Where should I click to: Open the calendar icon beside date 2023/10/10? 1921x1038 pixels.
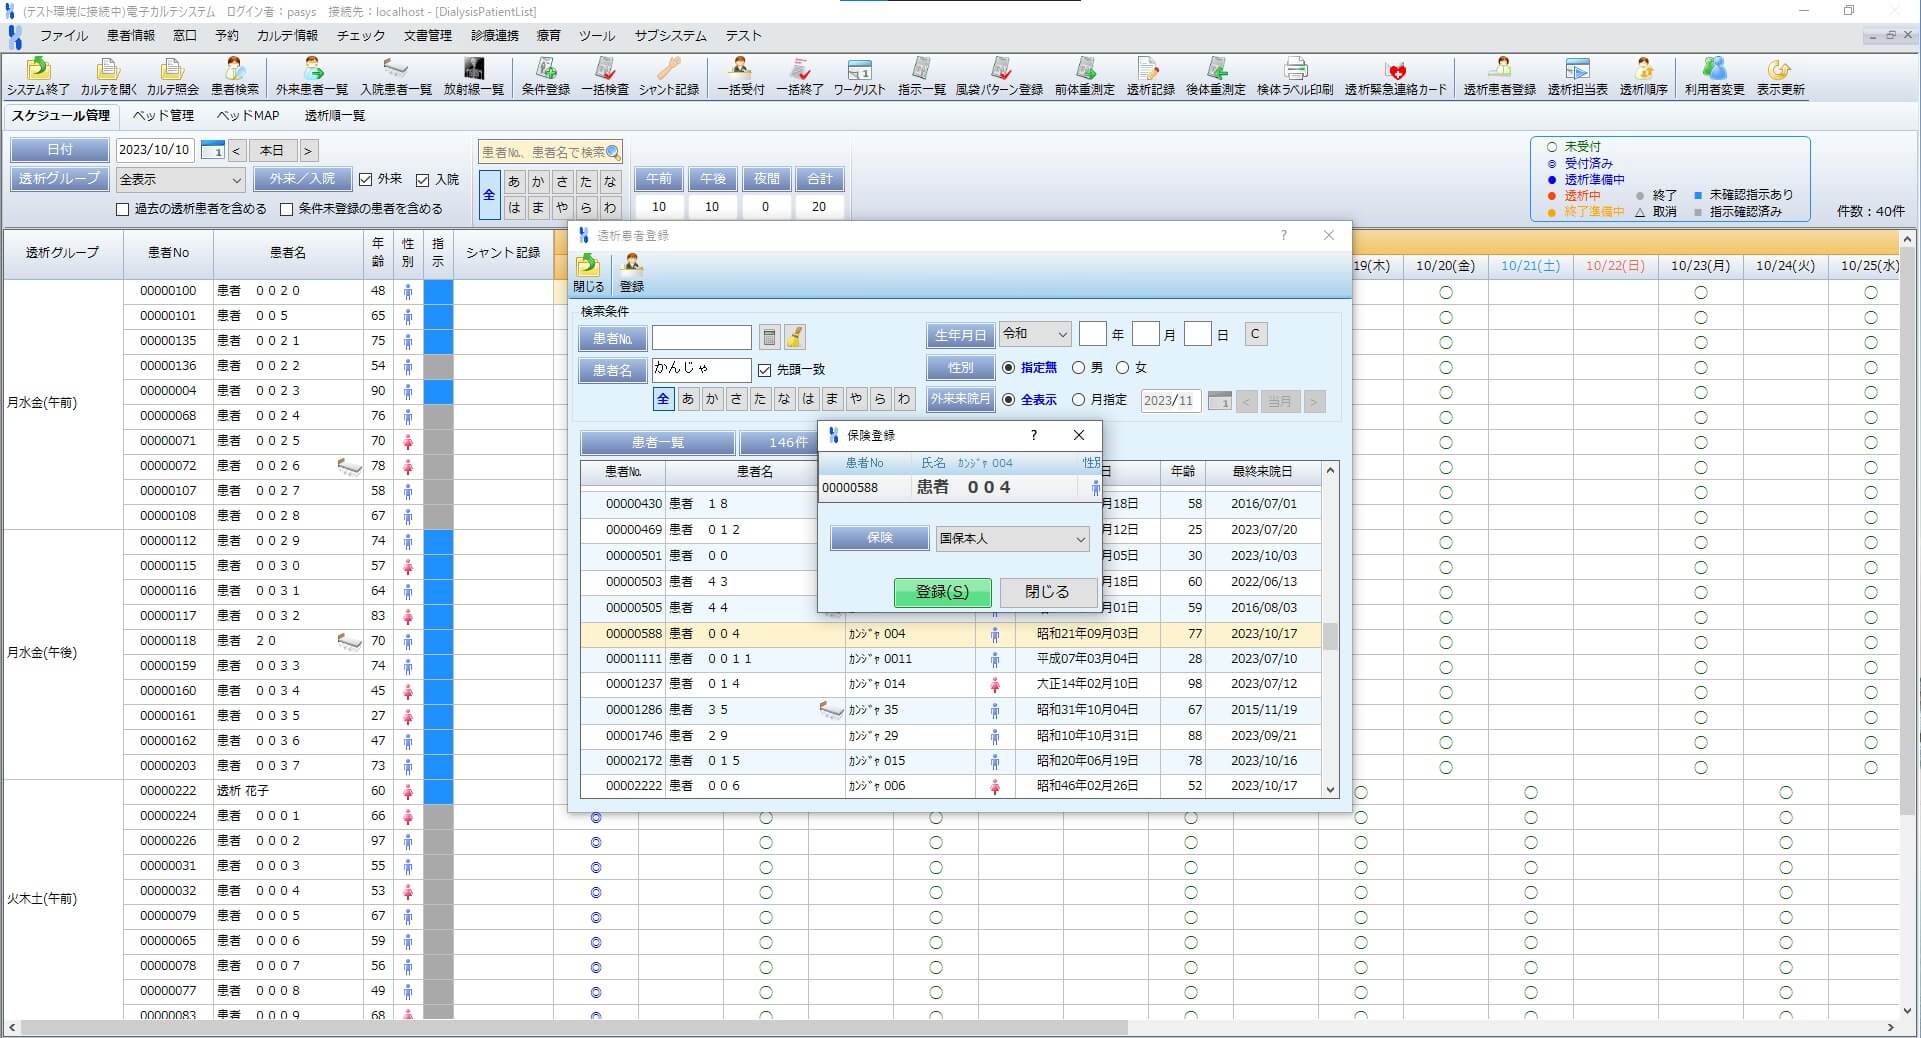pyautogui.click(x=212, y=150)
